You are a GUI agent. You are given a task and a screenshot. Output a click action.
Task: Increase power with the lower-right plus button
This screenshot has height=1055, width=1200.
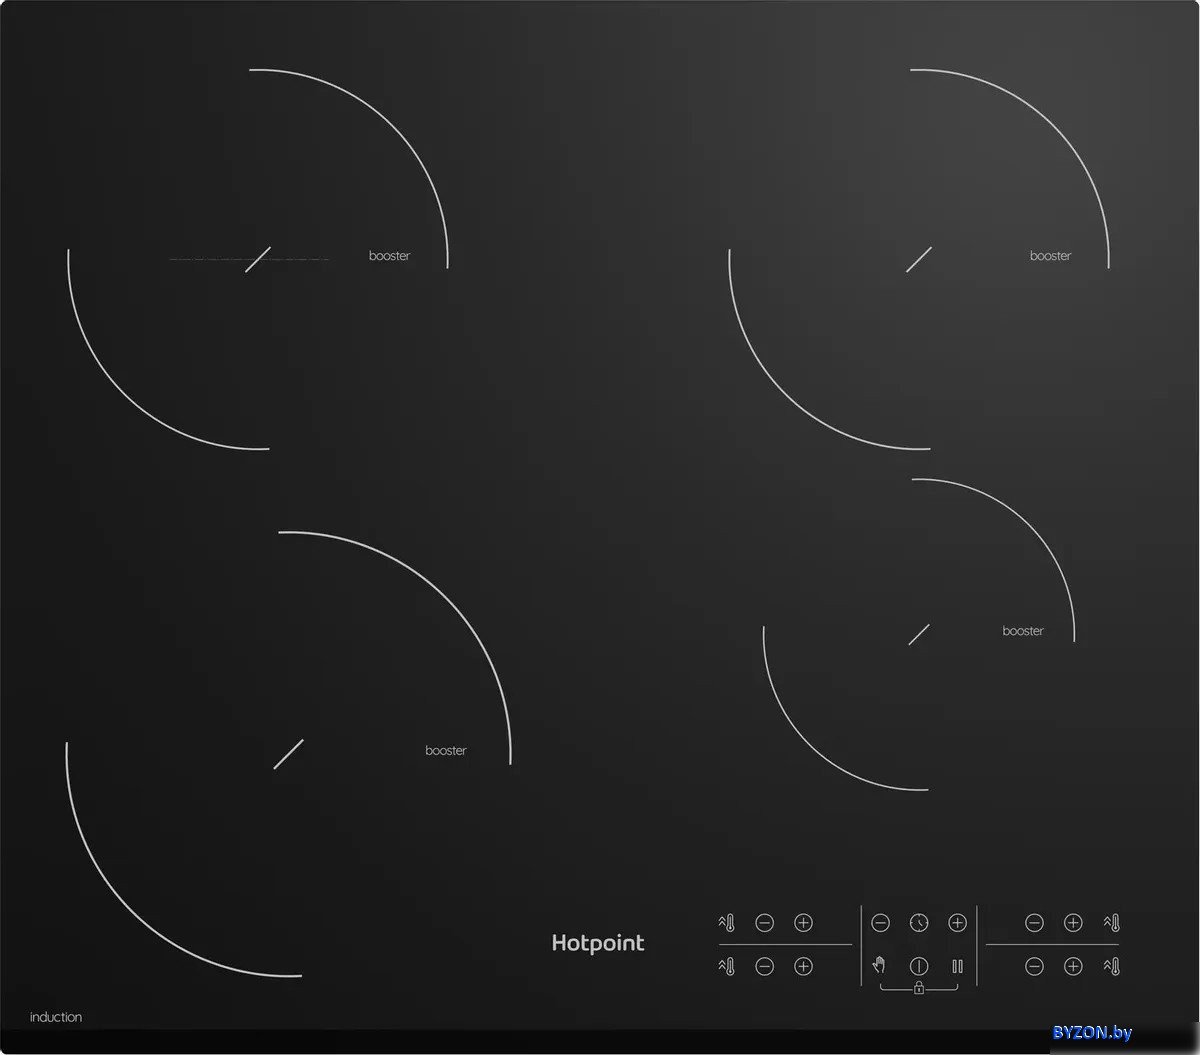(x=1073, y=966)
